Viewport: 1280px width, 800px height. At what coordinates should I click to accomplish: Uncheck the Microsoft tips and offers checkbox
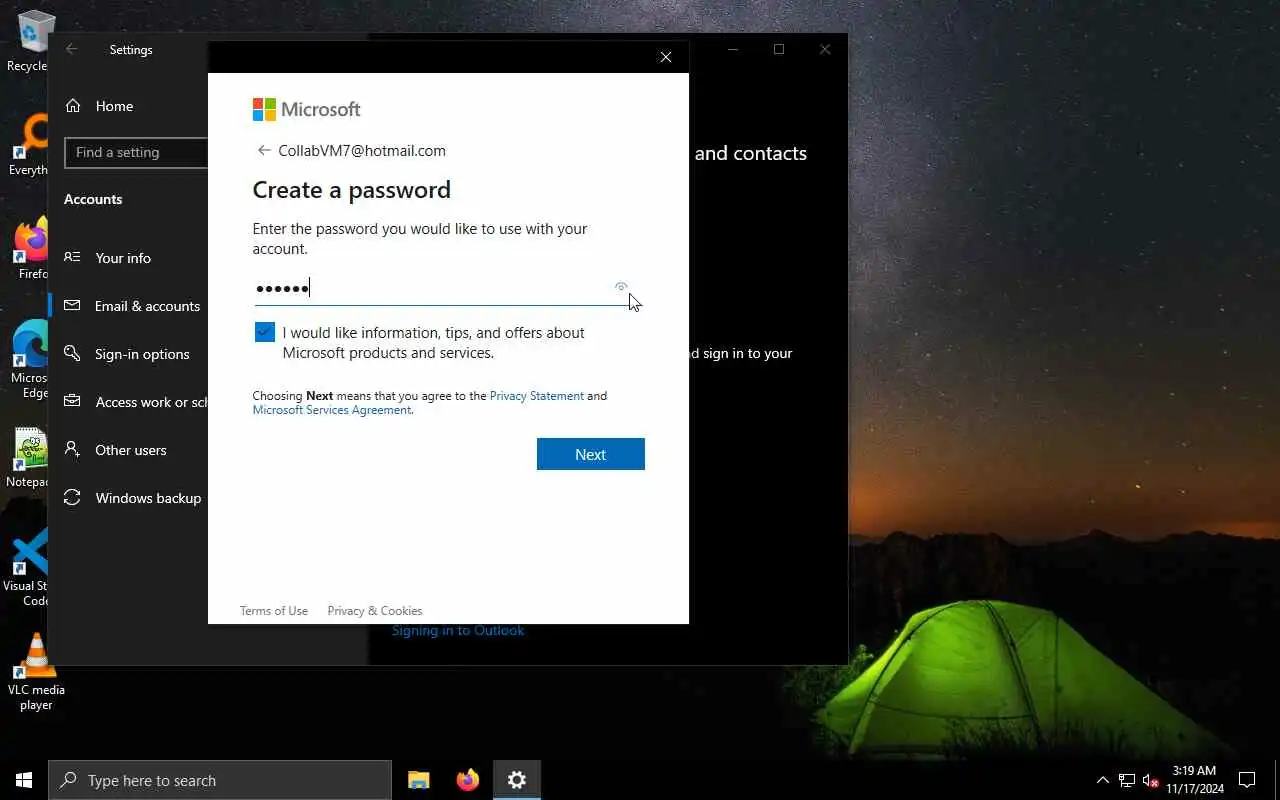coord(264,332)
